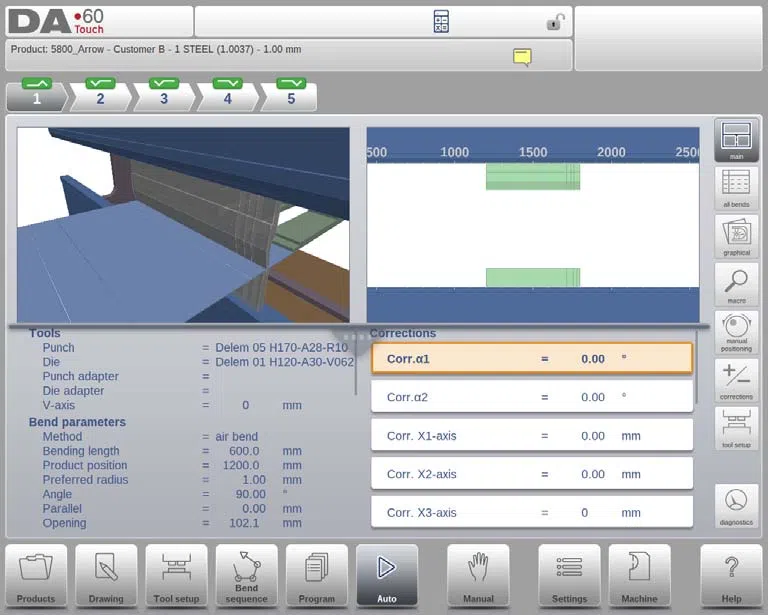Open the macro magnifier view
The height and width of the screenshot is (615, 768).
click(x=736, y=284)
